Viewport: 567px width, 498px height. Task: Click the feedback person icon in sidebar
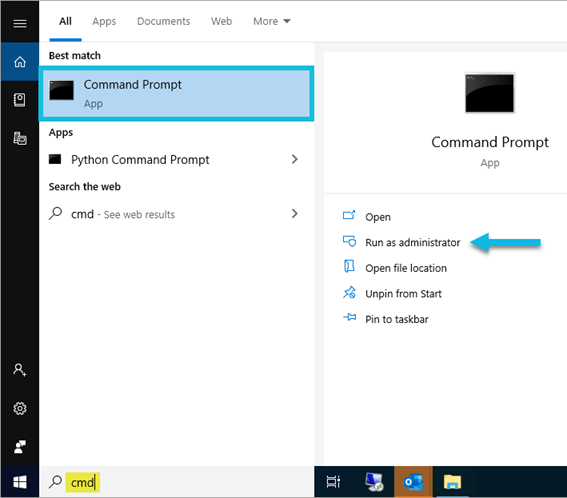[20, 447]
